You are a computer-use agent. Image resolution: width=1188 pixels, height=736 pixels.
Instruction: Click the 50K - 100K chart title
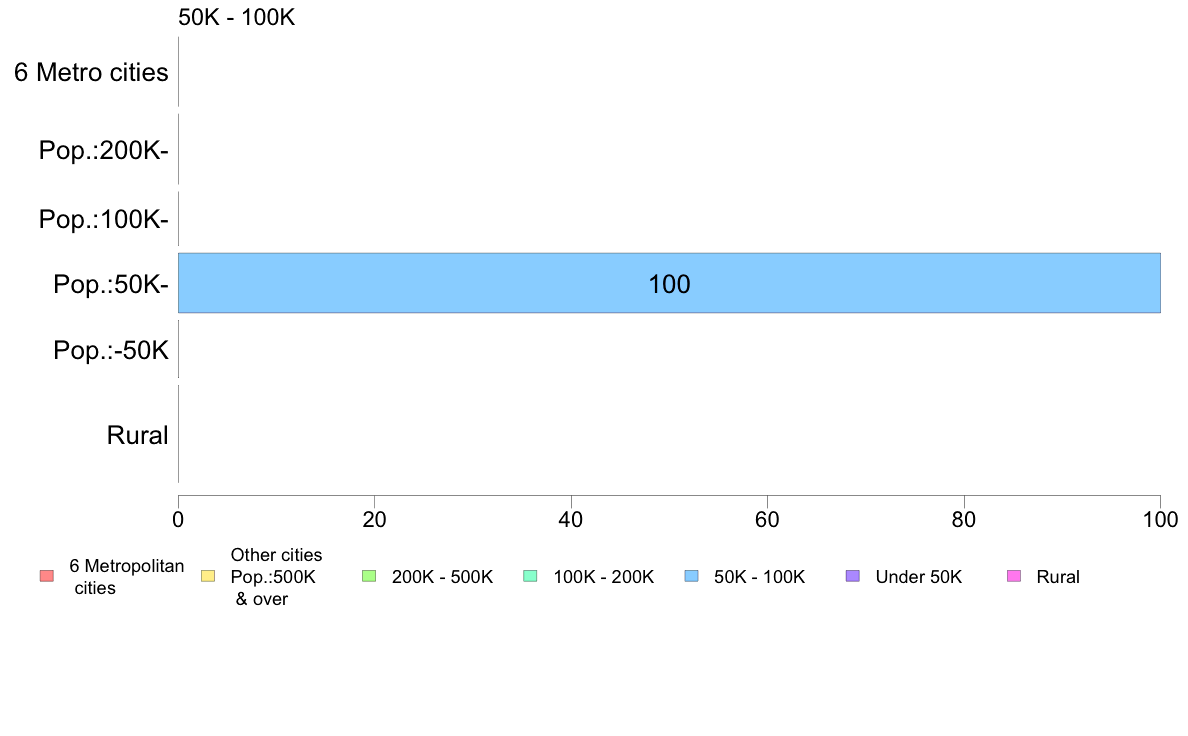pyautogui.click(x=236, y=17)
